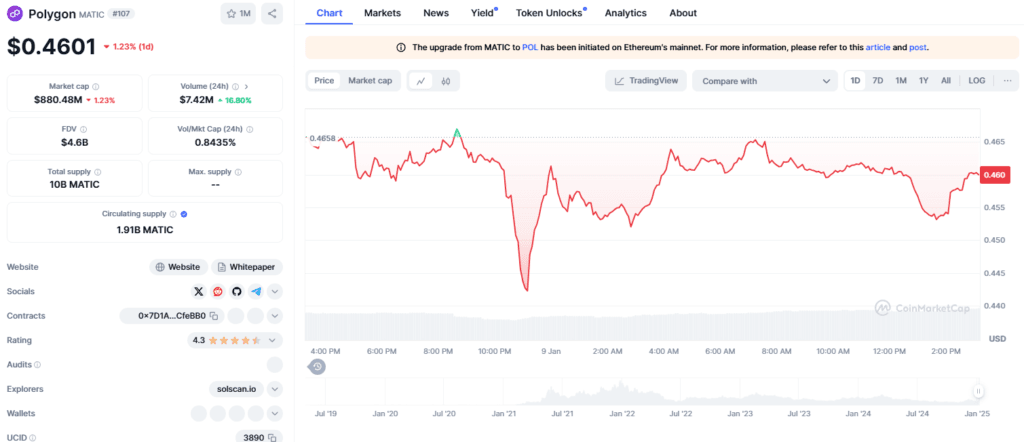1024x442 pixels.
Task: Click the verified badge beside Circulating supply
Action: (184, 214)
